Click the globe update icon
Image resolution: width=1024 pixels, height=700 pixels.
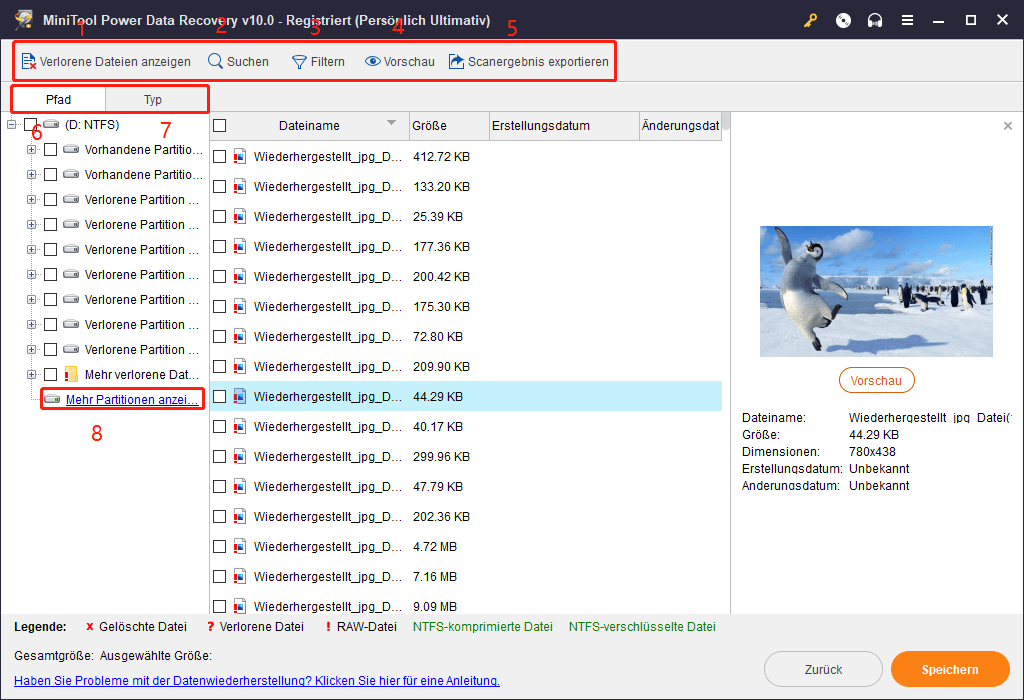843,19
